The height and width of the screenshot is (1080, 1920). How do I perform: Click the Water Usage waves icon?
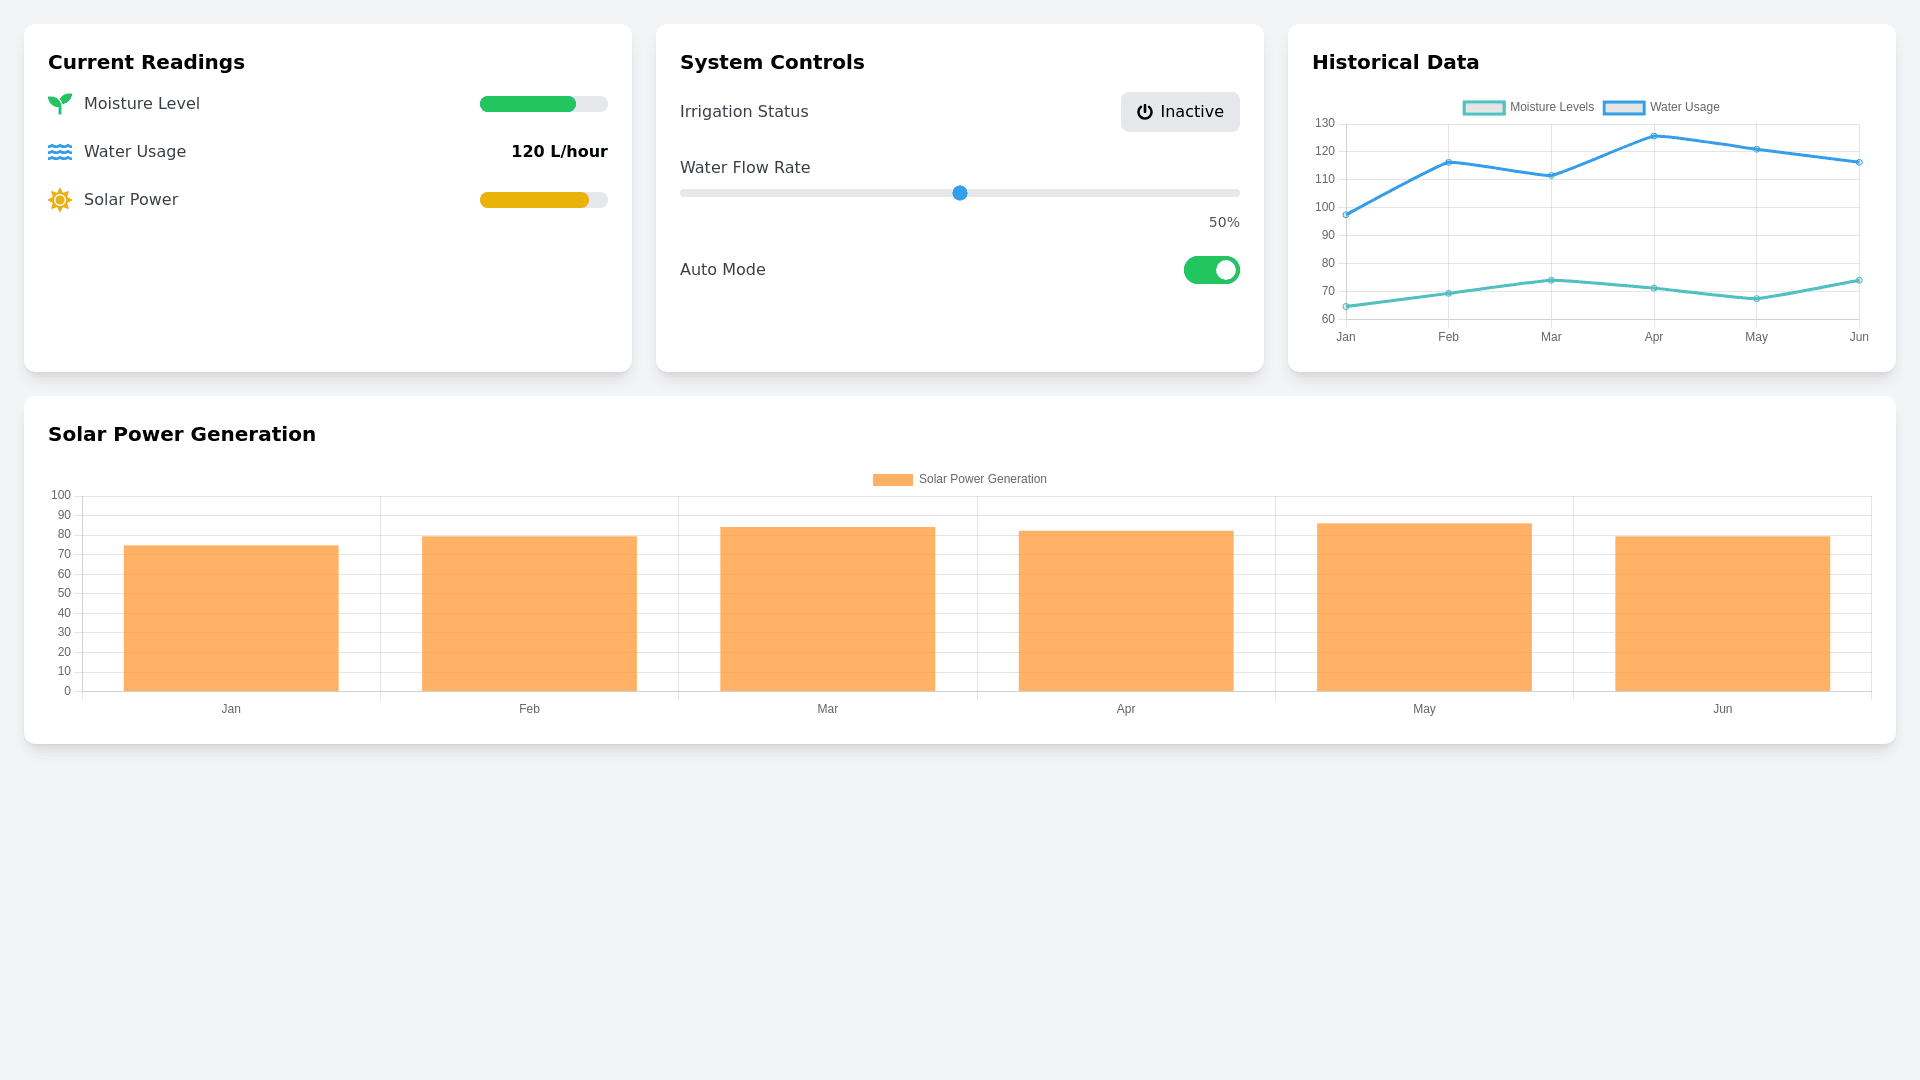pos(60,152)
